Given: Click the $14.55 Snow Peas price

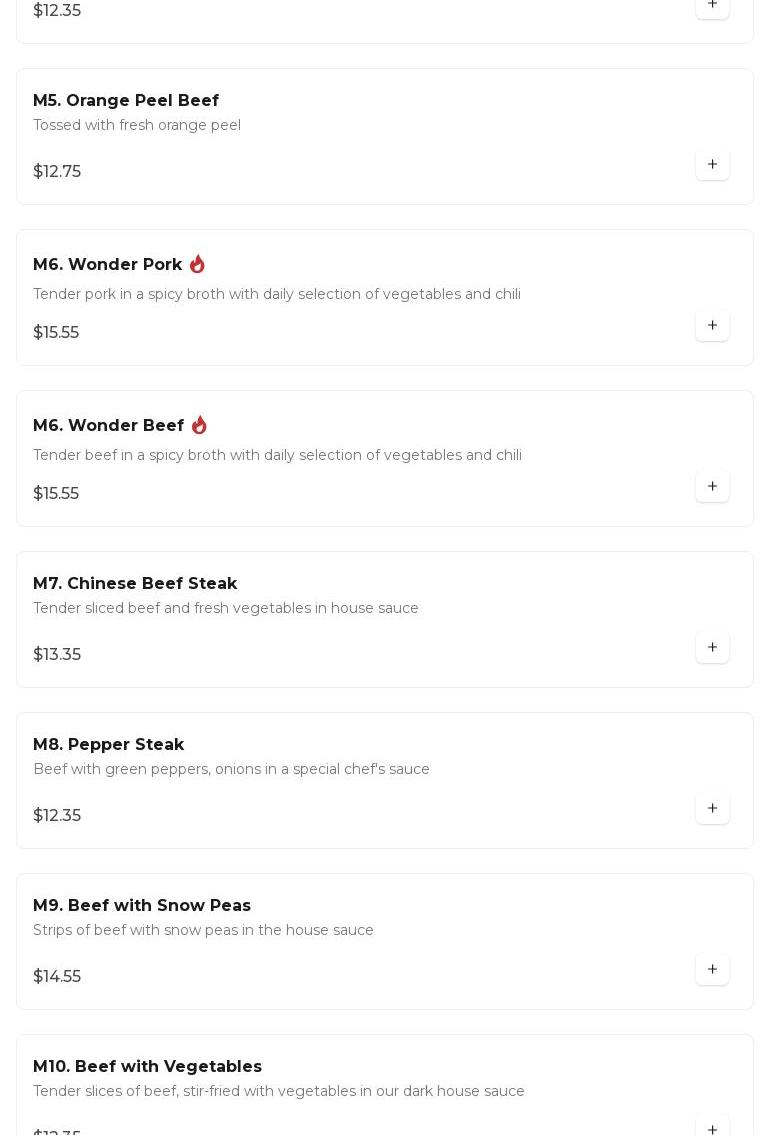Looking at the screenshot, I should click(57, 976).
